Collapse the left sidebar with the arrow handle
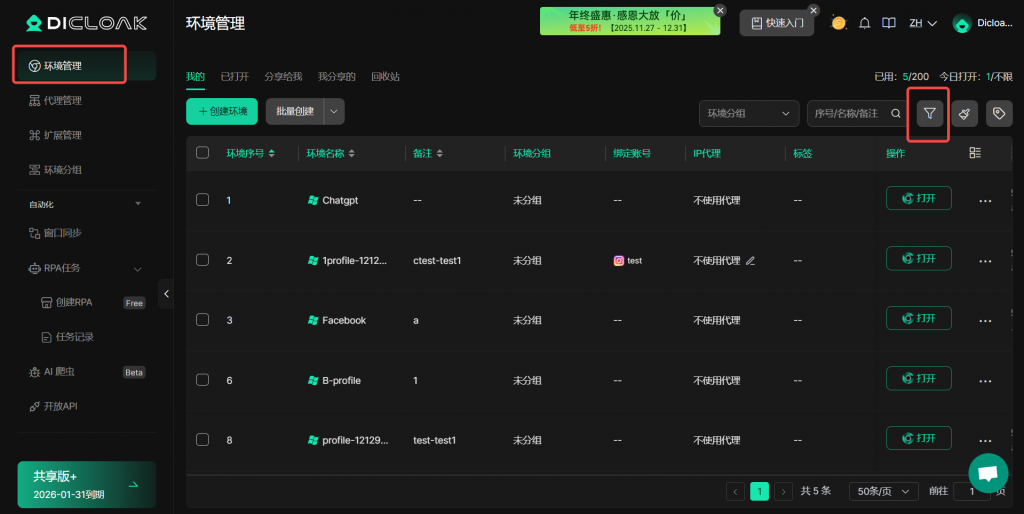The width and height of the screenshot is (1024, 514). [166, 293]
